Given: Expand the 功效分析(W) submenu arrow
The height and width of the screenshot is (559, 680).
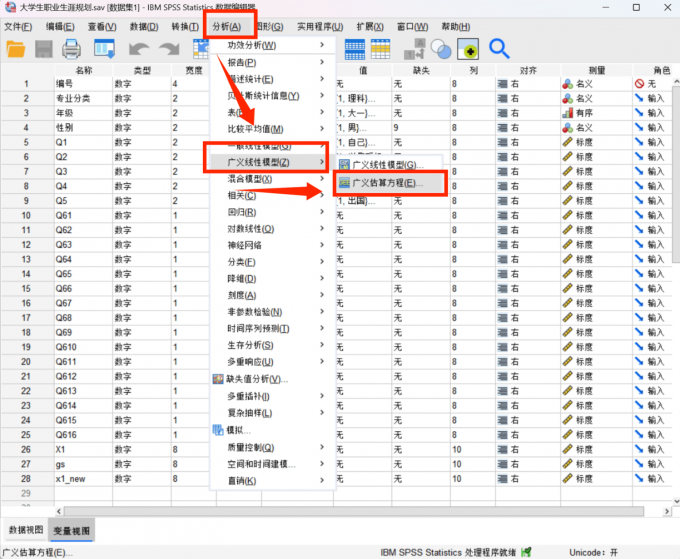Looking at the screenshot, I should coord(322,45).
